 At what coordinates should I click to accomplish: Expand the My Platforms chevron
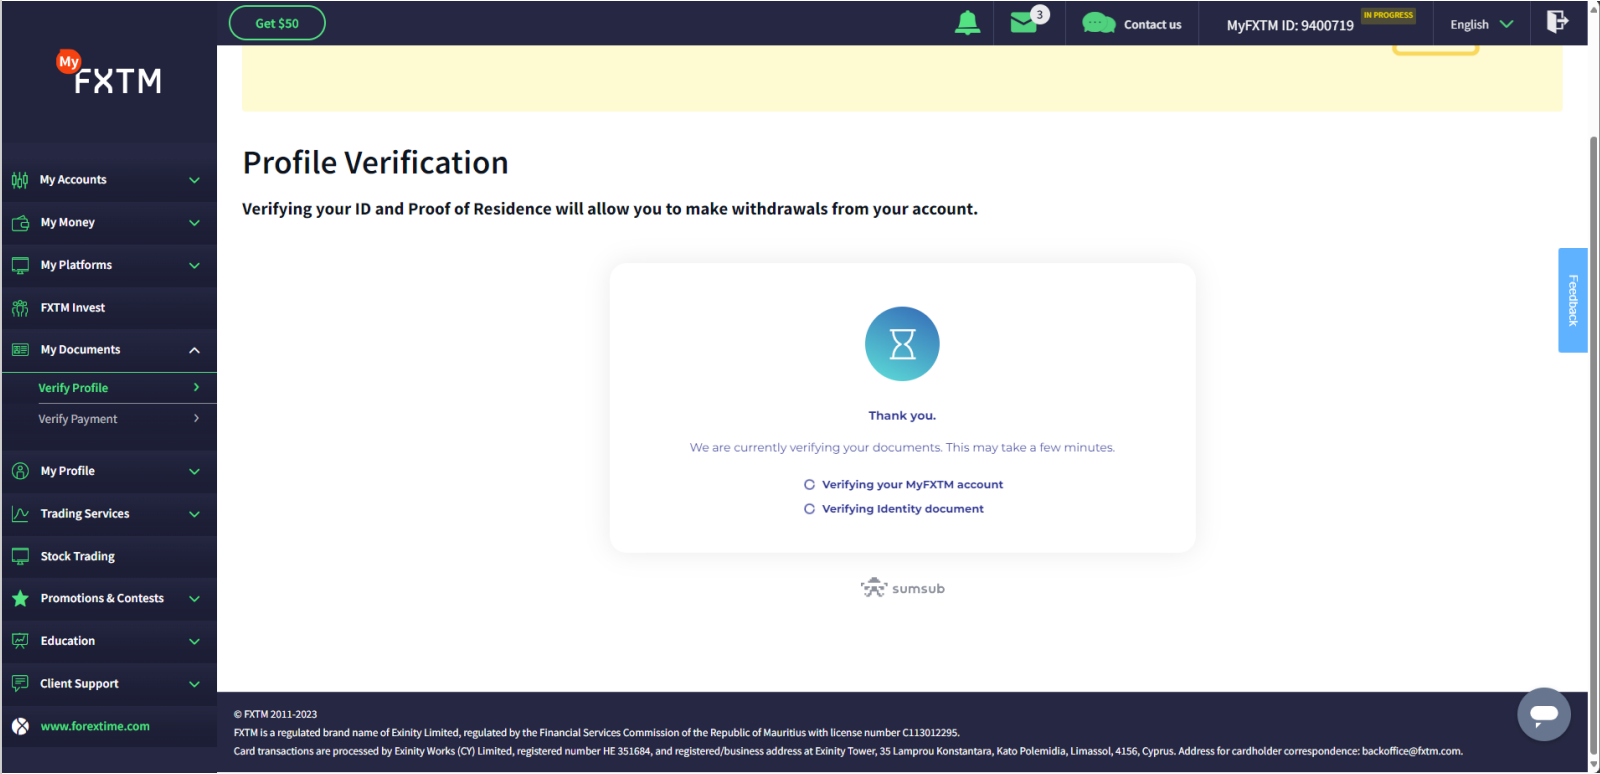coord(195,266)
